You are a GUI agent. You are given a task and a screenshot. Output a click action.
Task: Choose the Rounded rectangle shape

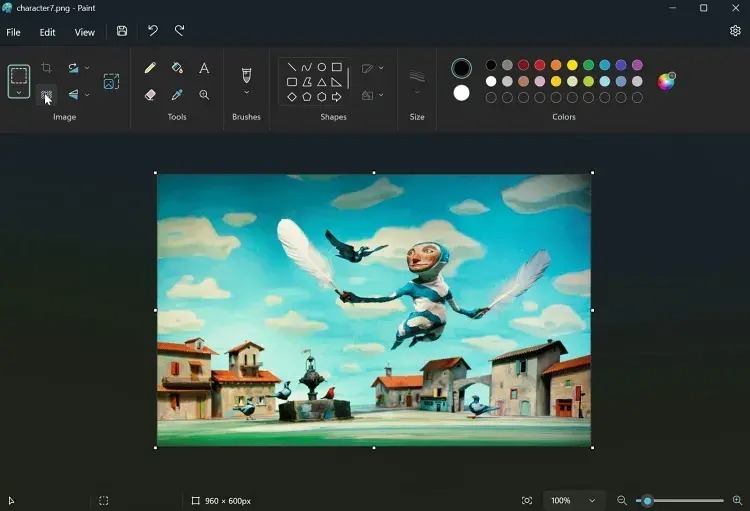click(x=291, y=82)
